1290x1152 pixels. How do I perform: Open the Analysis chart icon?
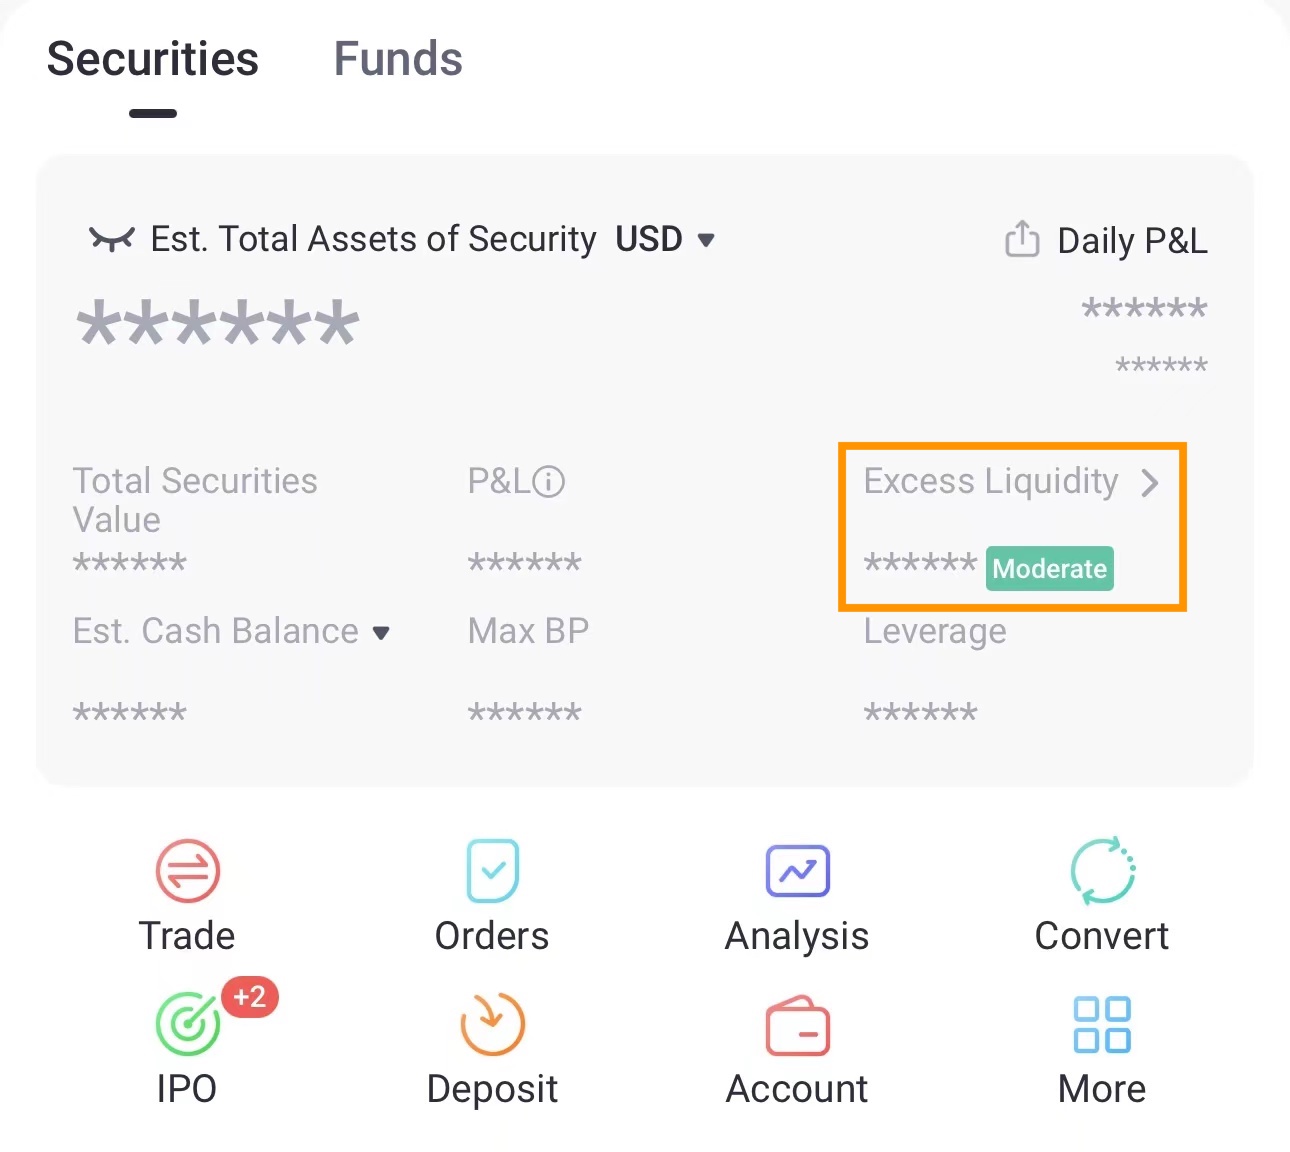(x=797, y=871)
